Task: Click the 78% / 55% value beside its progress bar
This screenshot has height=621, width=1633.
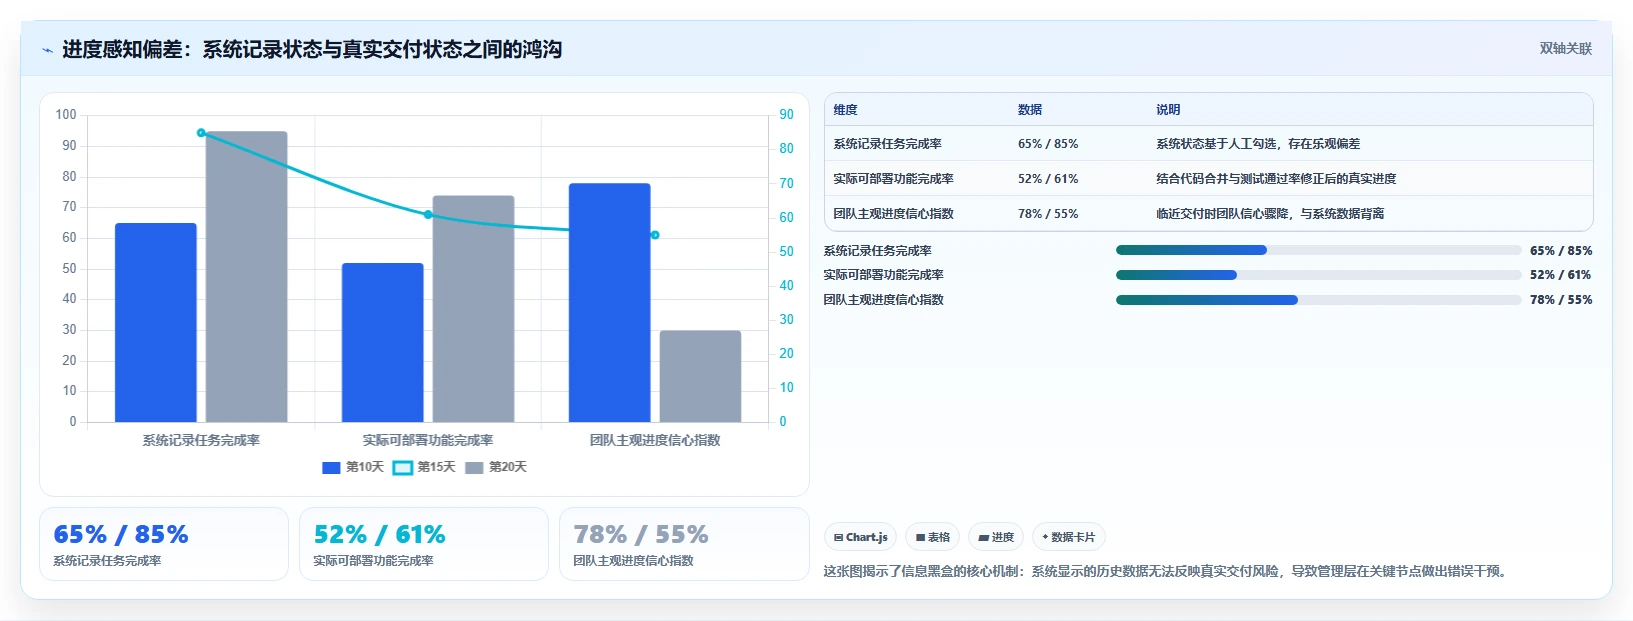Action: pyautogui.click(x=1561, y=300)
